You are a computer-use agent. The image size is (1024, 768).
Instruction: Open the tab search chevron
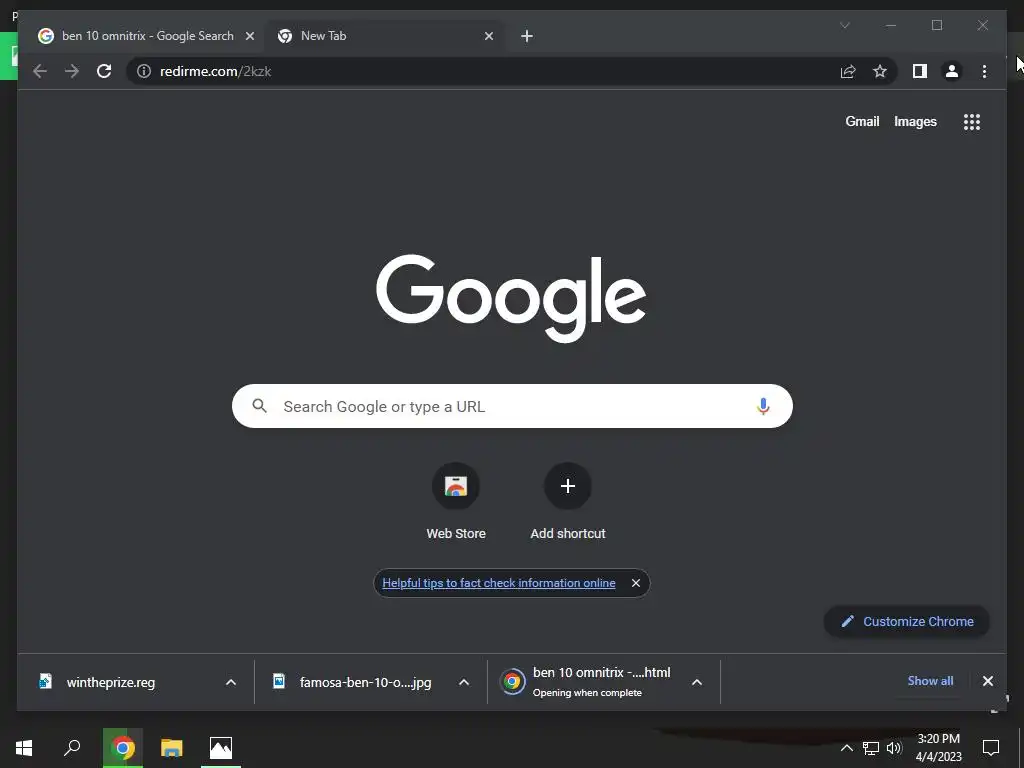tap(844, 25)
